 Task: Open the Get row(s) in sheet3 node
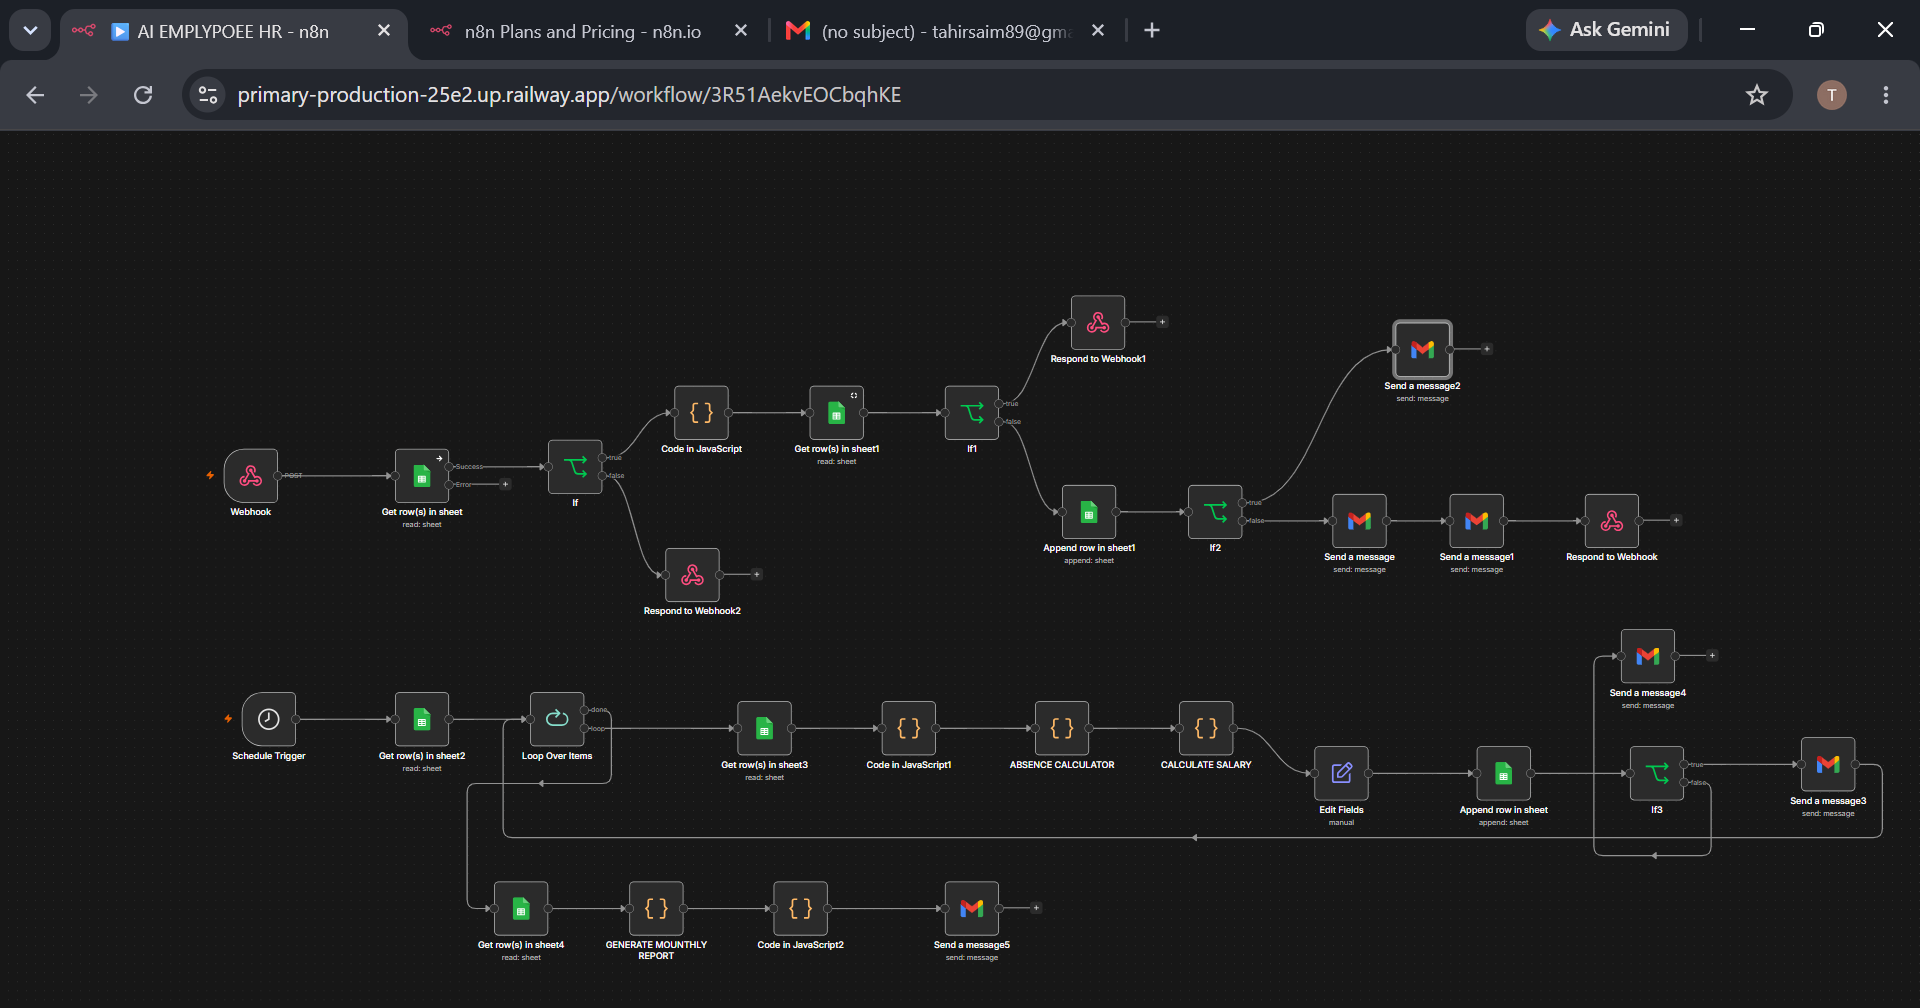764,728
